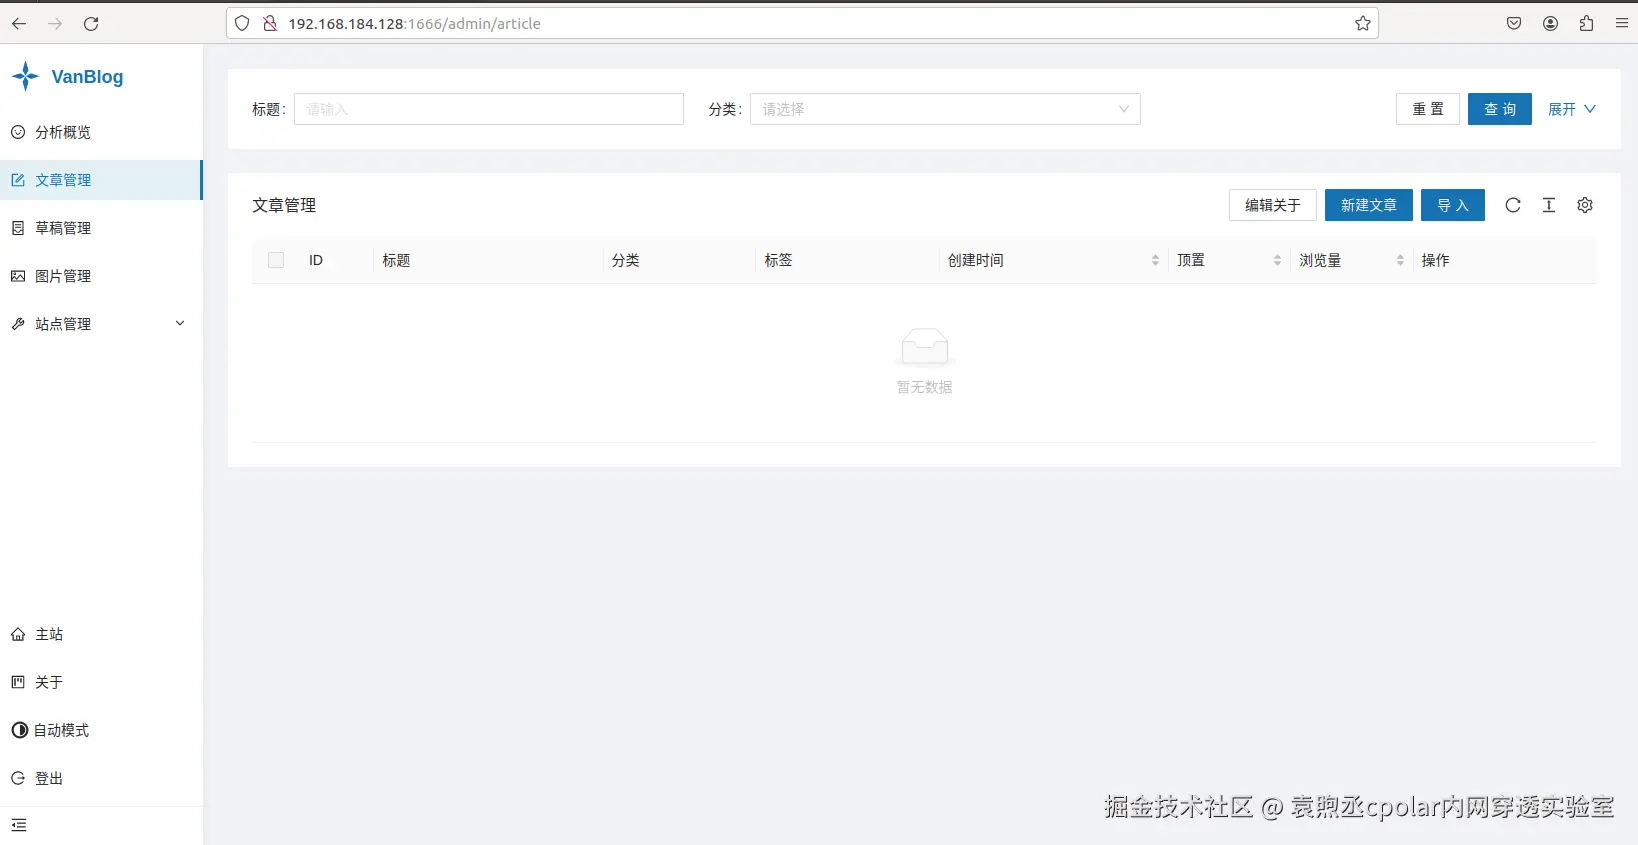Click the address bar URL
The image size is (1638, 845).
coord(414,23)
